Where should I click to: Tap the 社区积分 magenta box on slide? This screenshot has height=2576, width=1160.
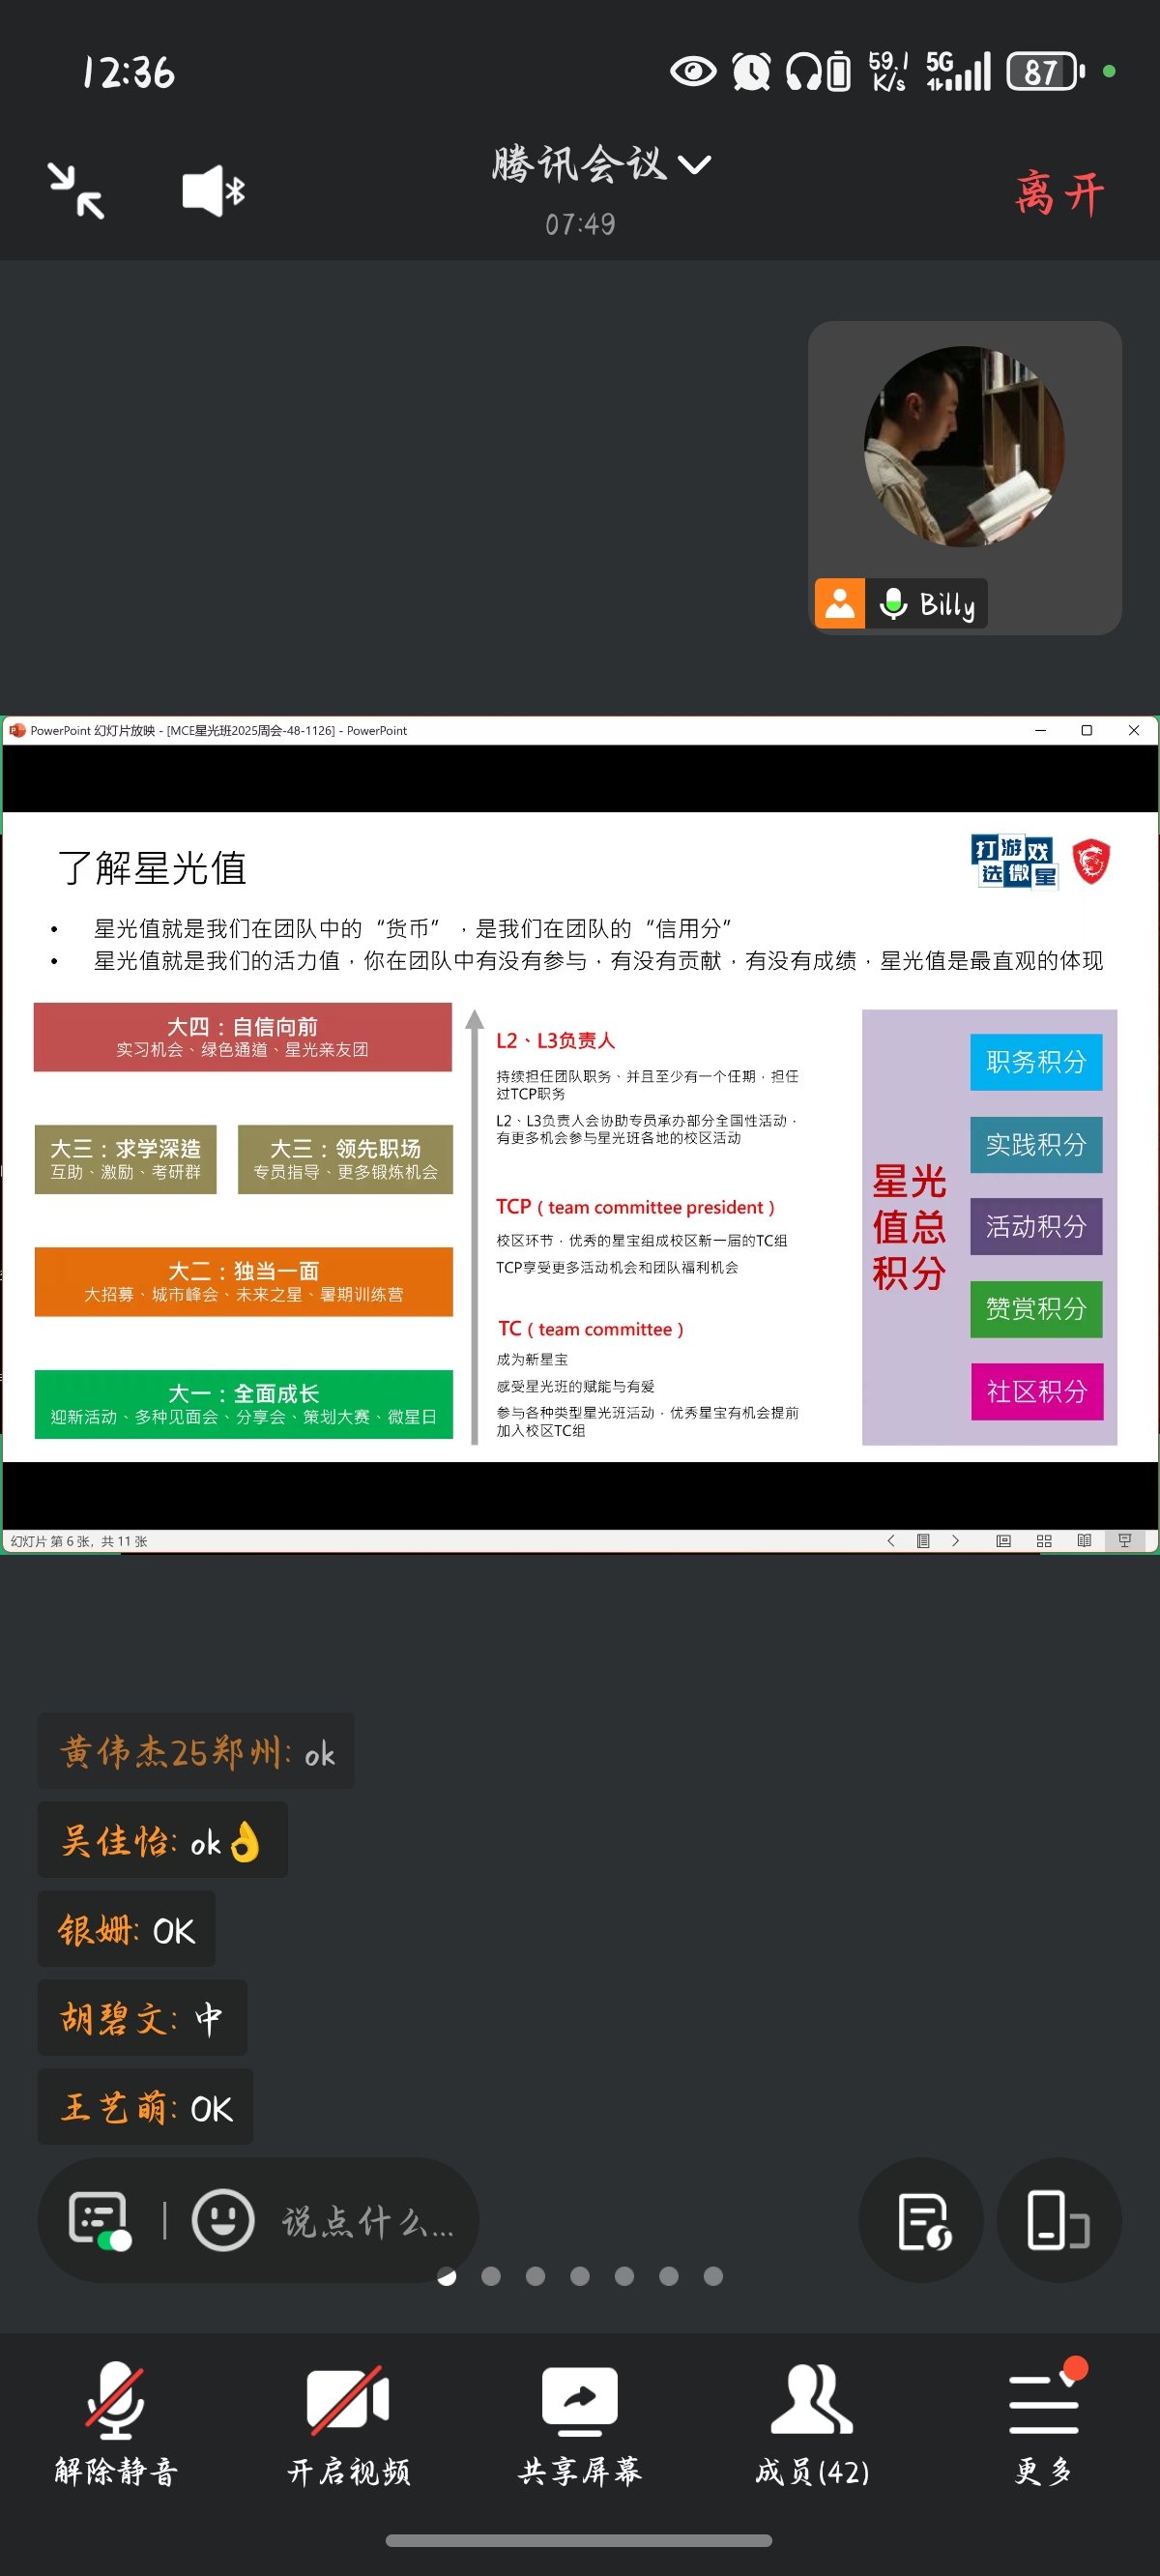[1037, 1392]
